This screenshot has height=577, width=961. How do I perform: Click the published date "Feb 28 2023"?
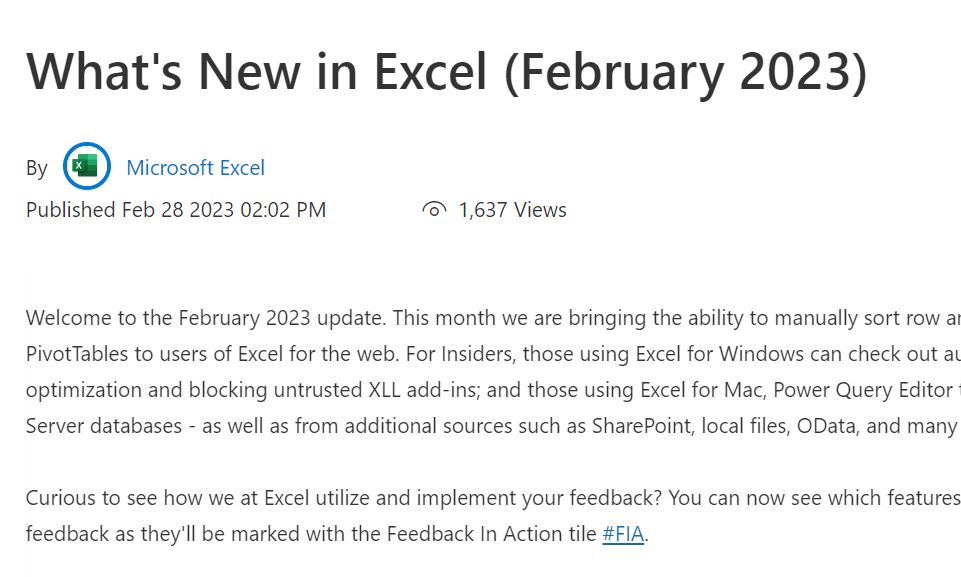[178, 210]
